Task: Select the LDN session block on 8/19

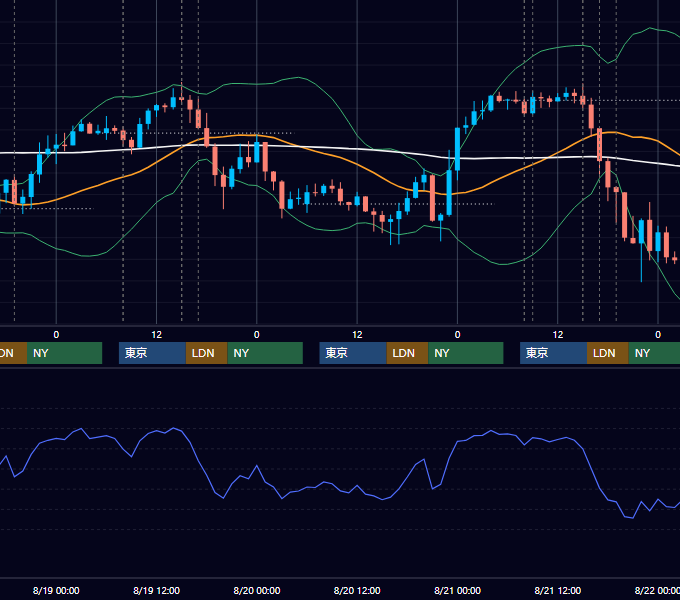Action: click(206, 353)
